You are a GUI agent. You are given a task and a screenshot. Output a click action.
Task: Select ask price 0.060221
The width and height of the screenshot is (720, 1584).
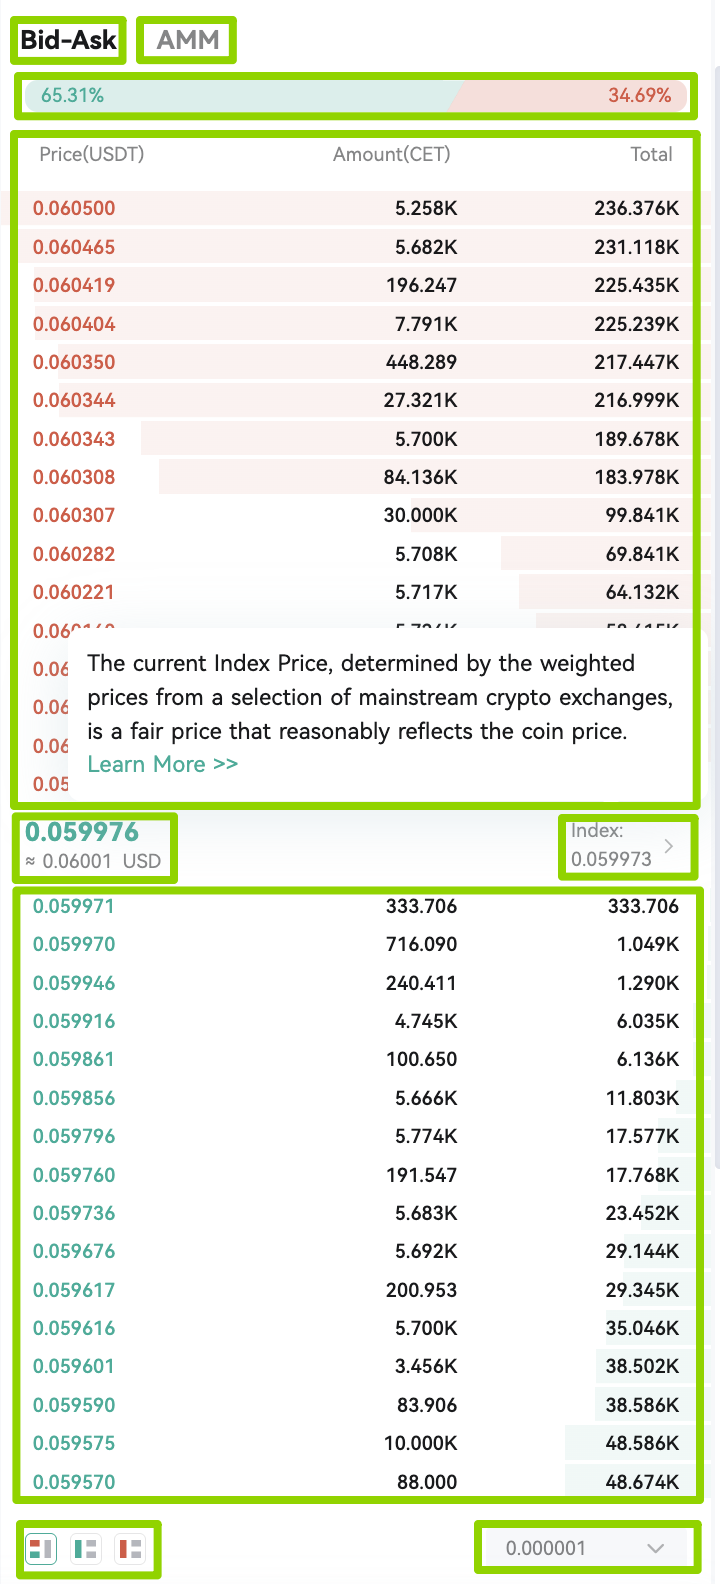[74, 592]
